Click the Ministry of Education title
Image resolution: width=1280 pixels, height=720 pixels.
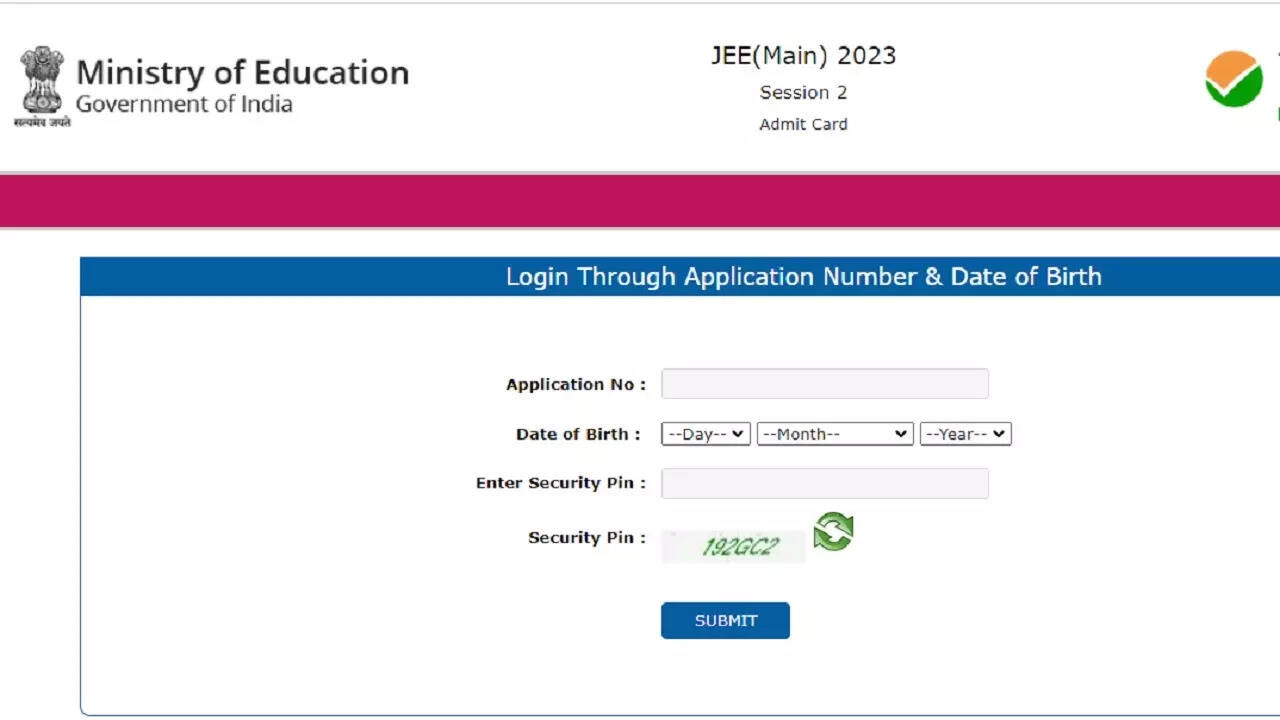(243, 73)
